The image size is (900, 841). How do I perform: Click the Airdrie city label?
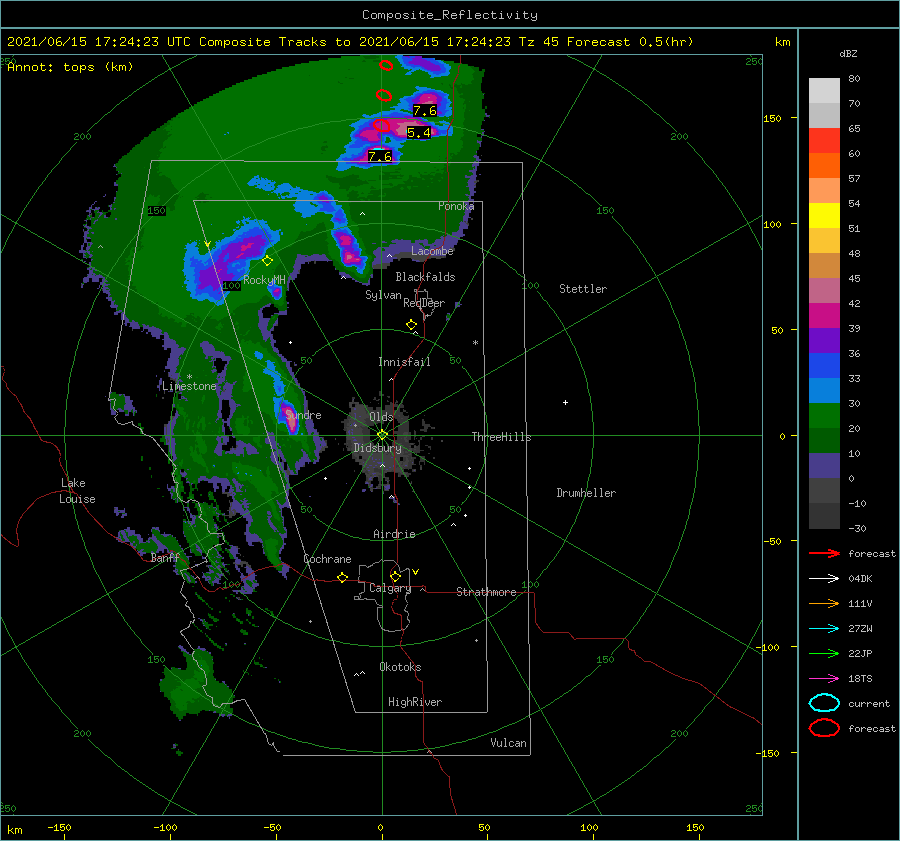(394, 534)
